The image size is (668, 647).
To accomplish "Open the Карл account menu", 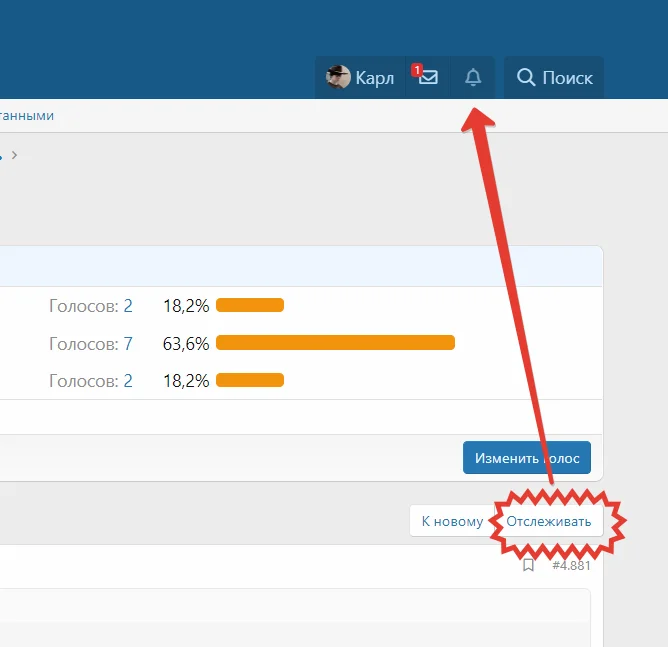I will 360,78.
